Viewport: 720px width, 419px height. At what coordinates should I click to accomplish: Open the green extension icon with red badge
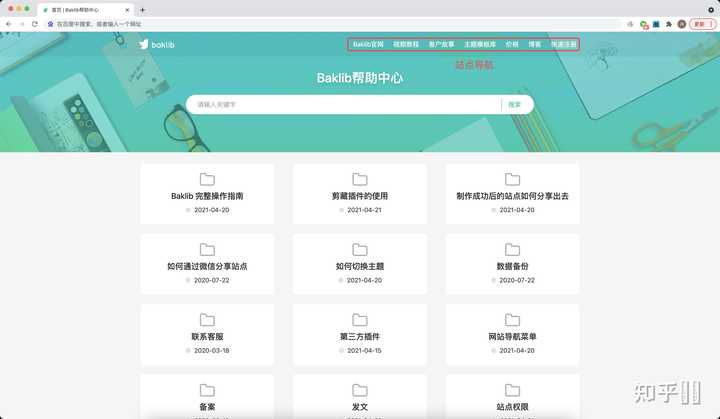pos(644,24)
